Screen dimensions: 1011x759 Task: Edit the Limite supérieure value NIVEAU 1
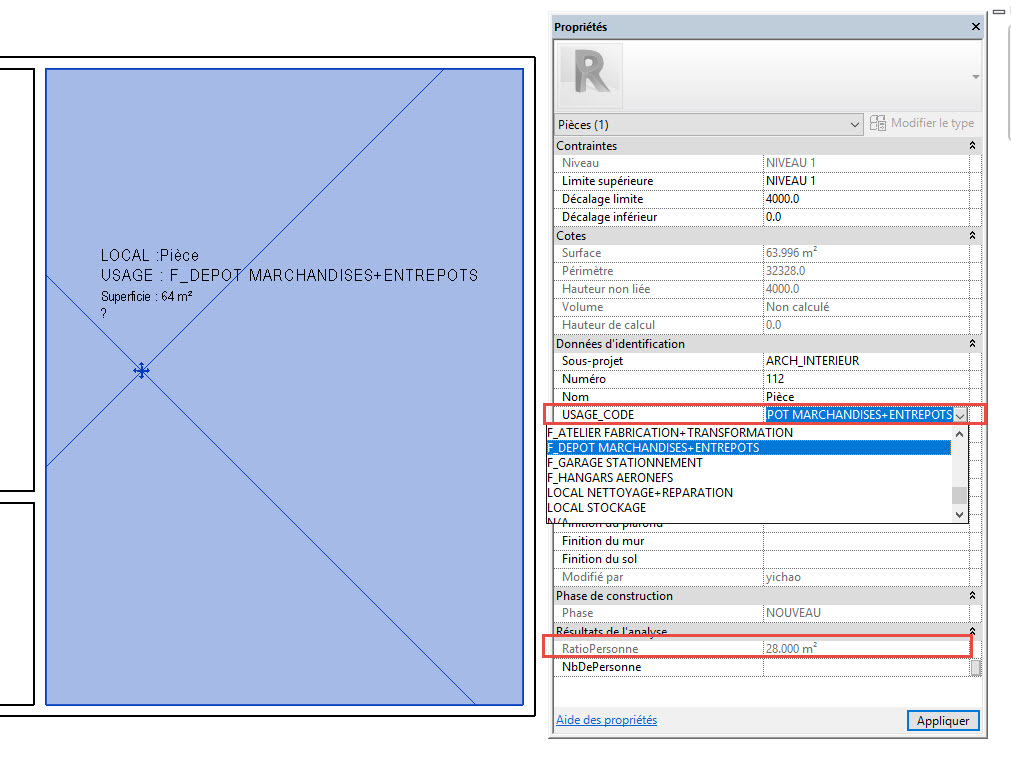click(x=866, y=181)
